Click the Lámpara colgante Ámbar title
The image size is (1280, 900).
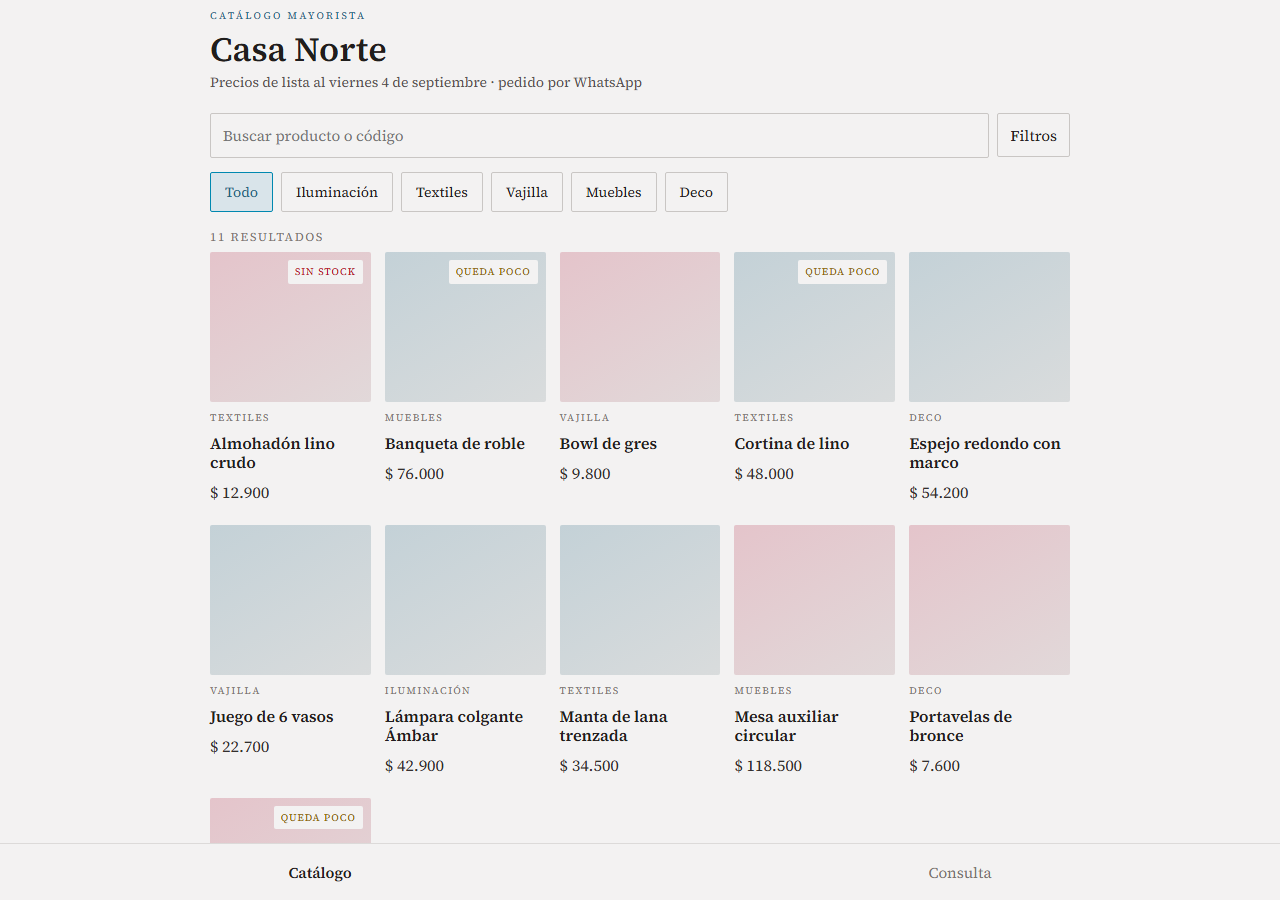pos(454,726)
